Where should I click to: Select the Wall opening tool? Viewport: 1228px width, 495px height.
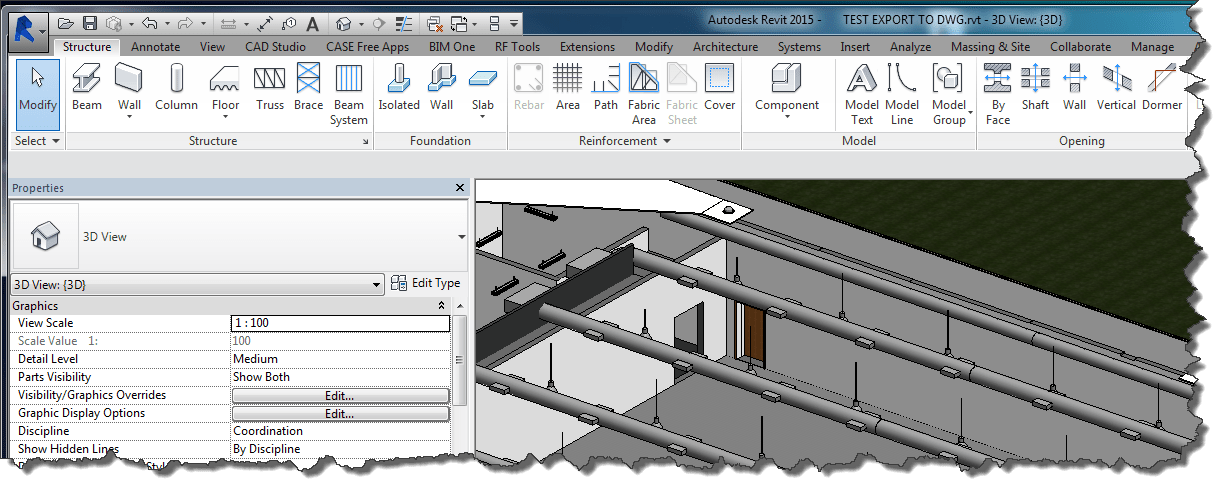coord(1075,87)
